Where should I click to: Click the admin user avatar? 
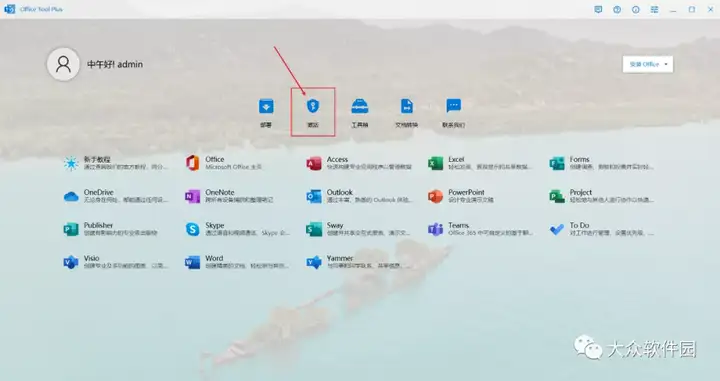[x=63, y=64]
